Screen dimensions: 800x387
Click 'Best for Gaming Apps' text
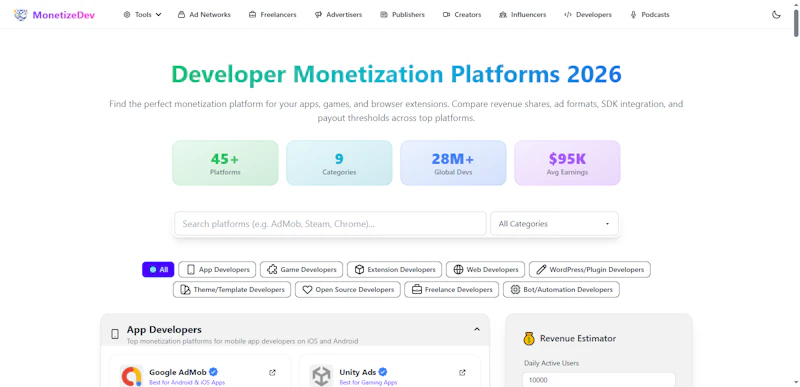(368, 382)
